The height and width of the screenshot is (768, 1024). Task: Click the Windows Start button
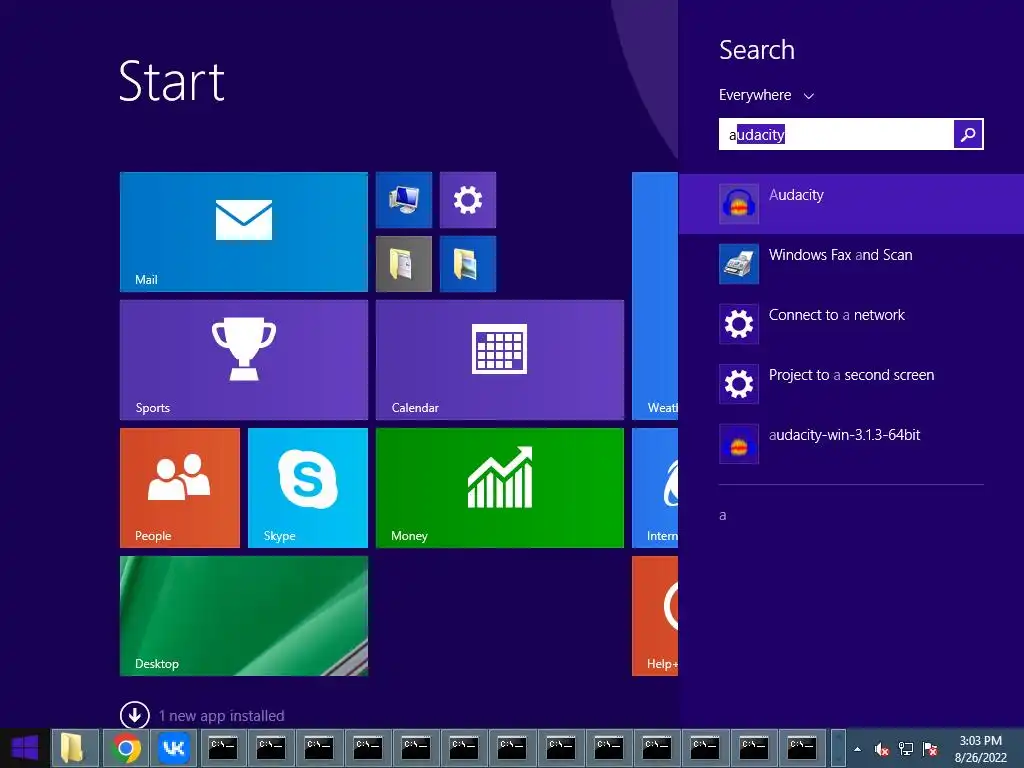(x=25, y=748)
